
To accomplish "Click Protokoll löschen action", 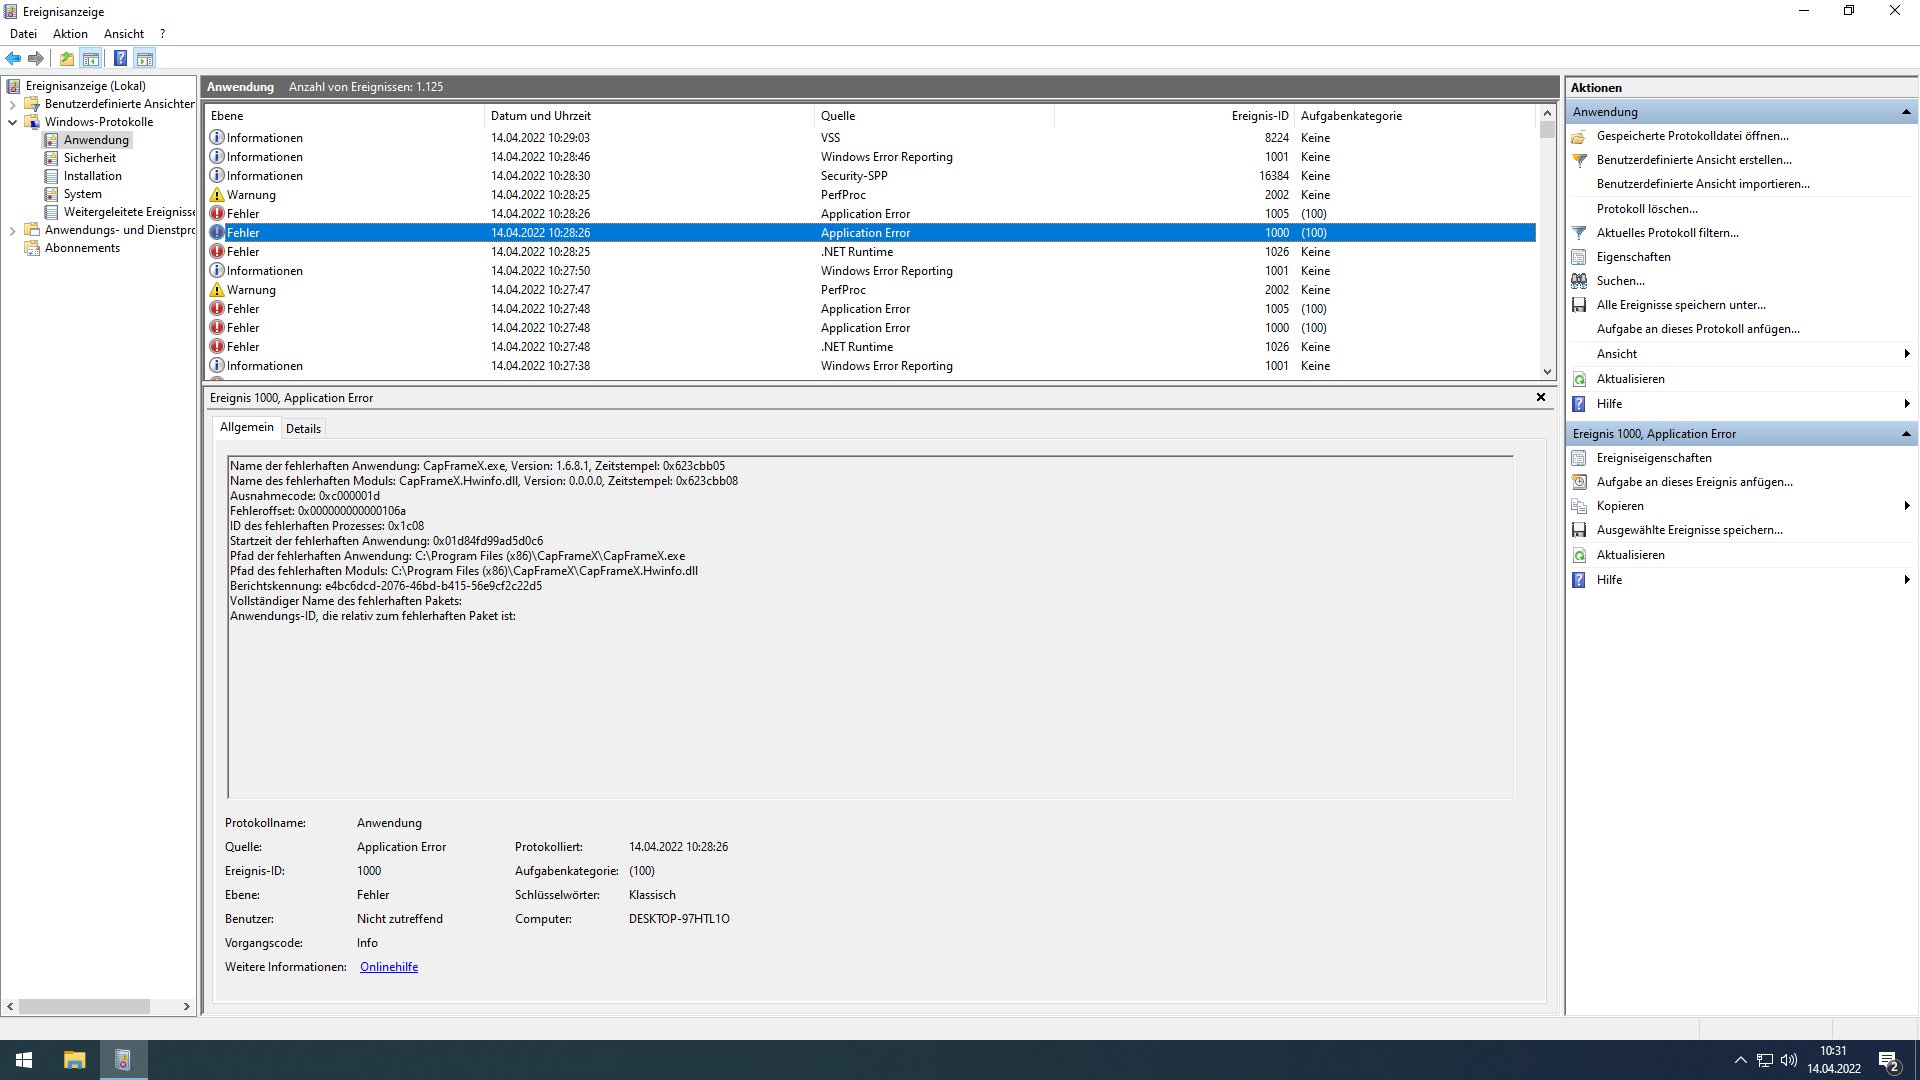I will 1647,209.
